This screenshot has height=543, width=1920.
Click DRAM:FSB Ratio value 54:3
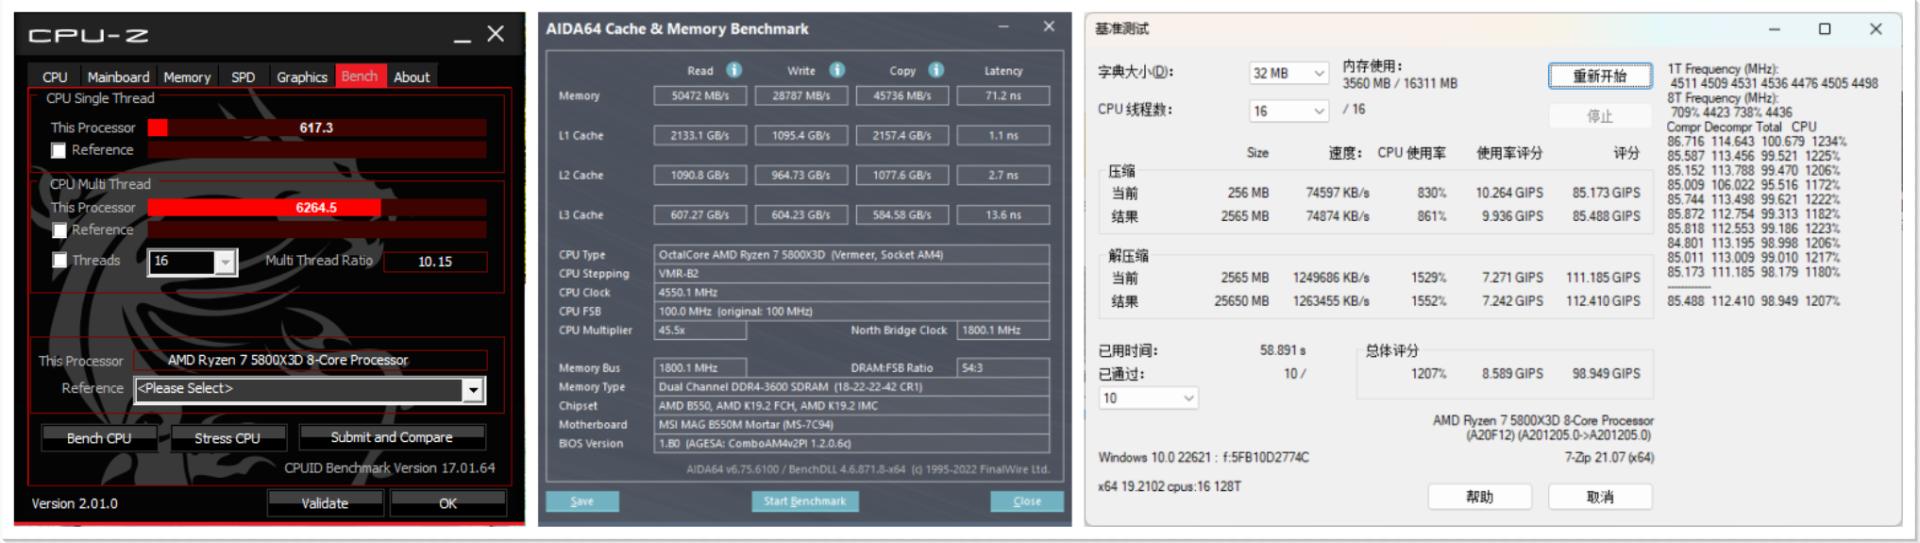tap(1003, 368)
